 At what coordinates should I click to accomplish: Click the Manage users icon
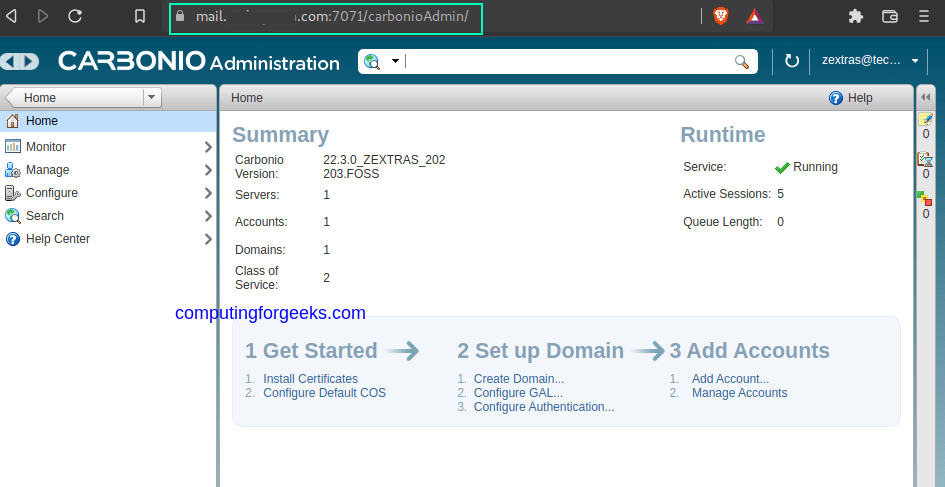click(x=13, y=170)
